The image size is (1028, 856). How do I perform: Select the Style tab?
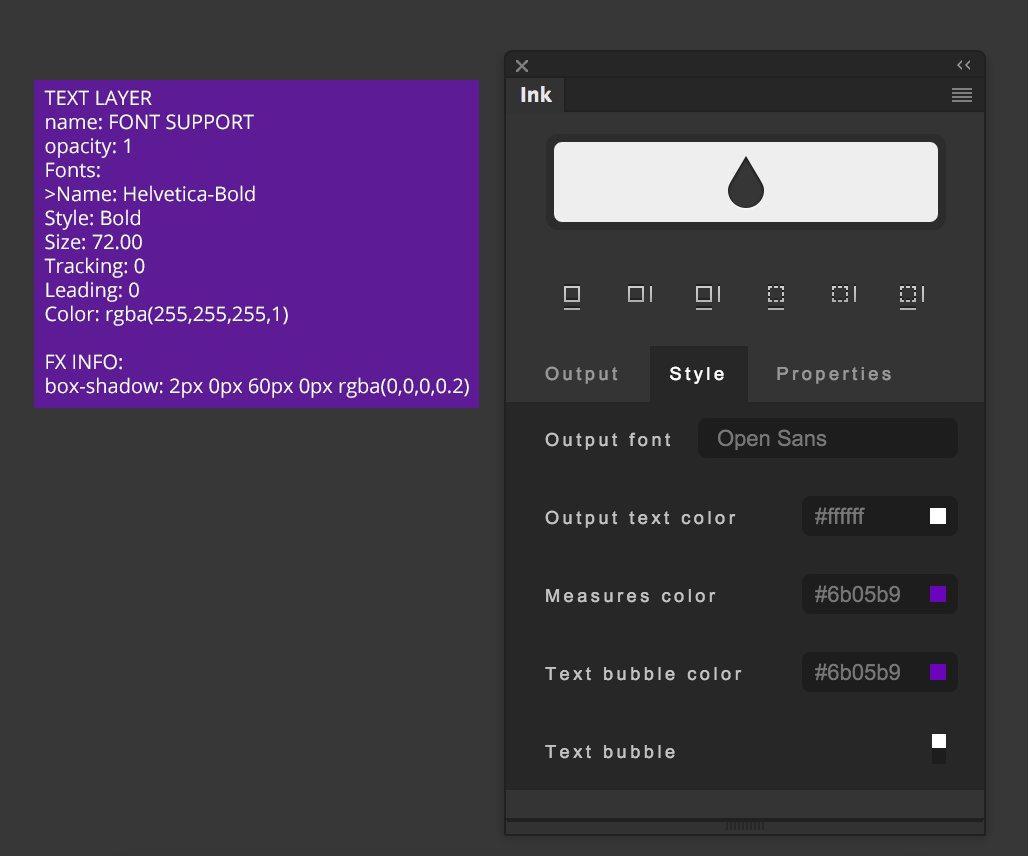[698, 374]
